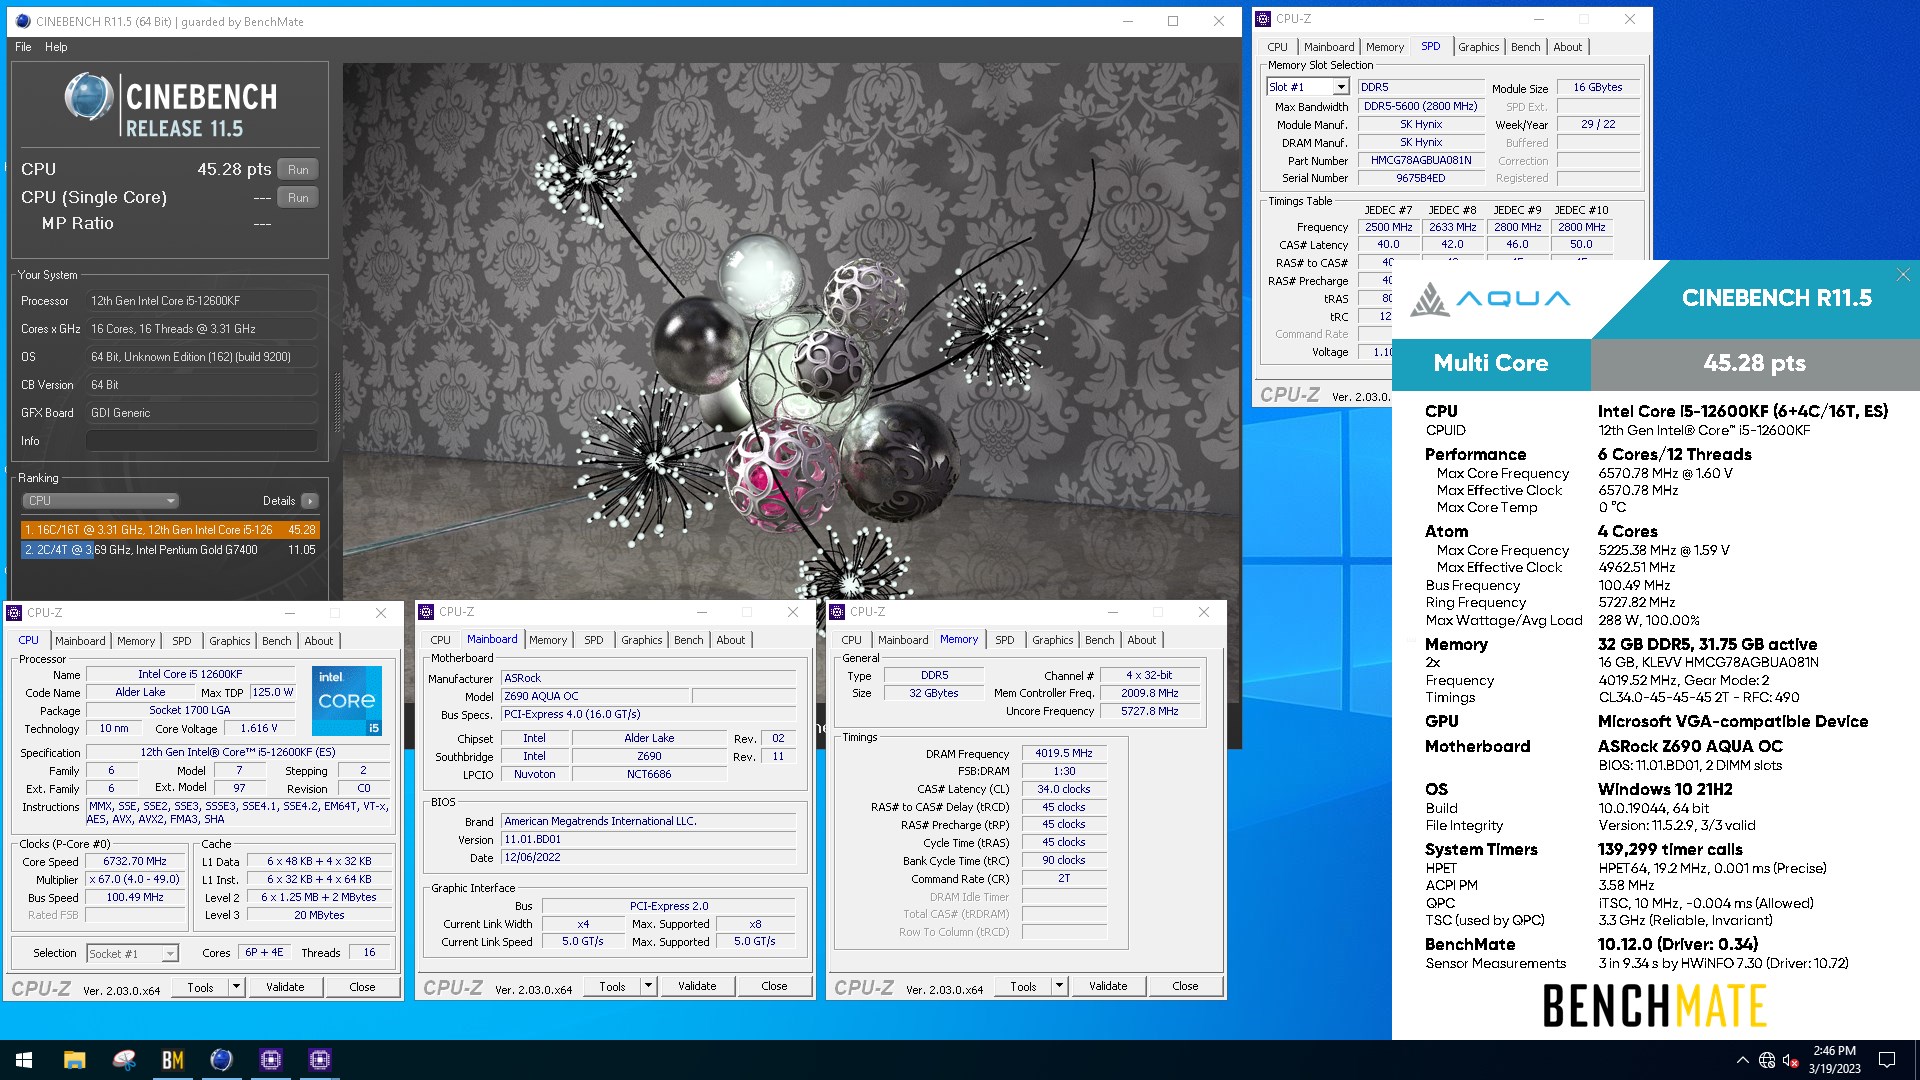The image size is (1920, 1080).
Task: Click the Info field in Your System
Action: [x=201, y=441]
